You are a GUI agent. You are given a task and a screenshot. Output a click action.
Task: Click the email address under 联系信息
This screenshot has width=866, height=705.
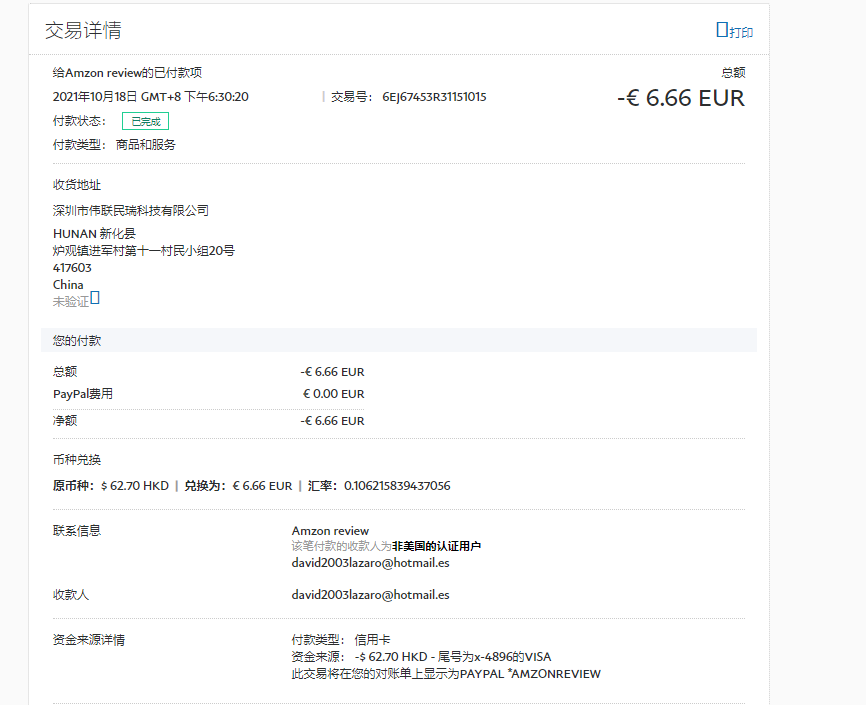pyautogui.click(x=370, y=563)
